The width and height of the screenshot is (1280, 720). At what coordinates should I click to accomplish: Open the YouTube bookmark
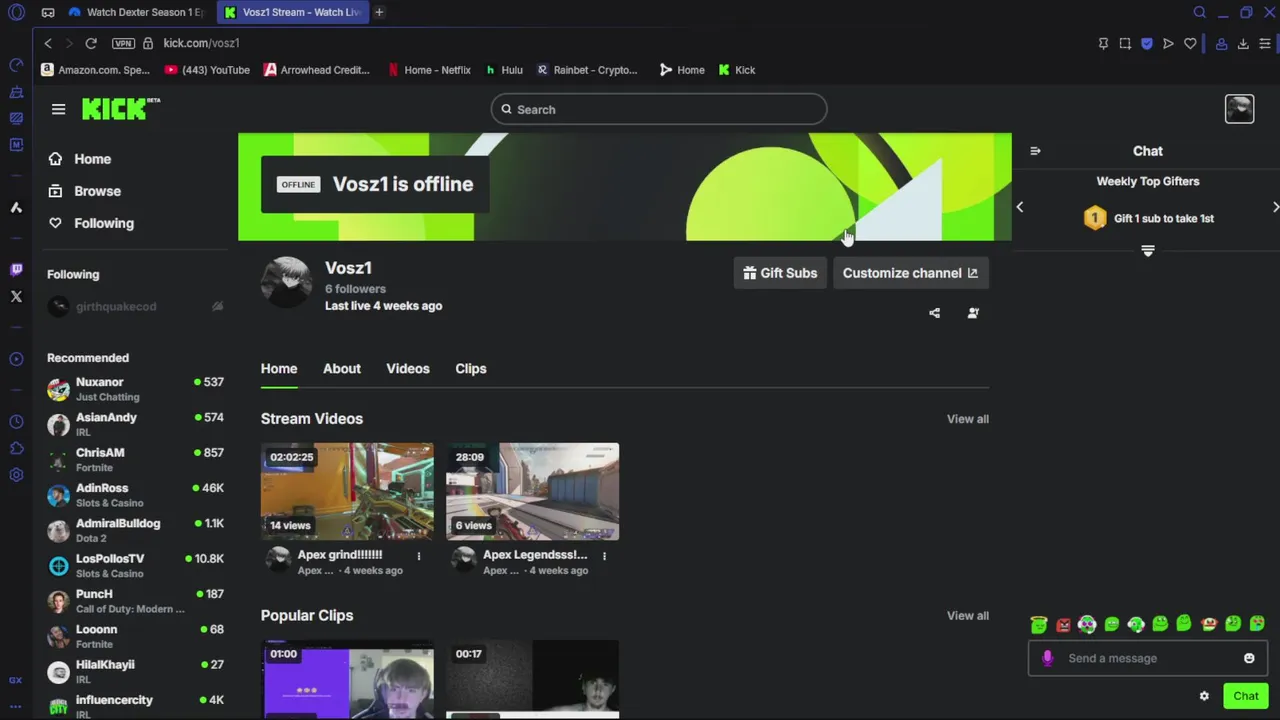click(207, 70)
